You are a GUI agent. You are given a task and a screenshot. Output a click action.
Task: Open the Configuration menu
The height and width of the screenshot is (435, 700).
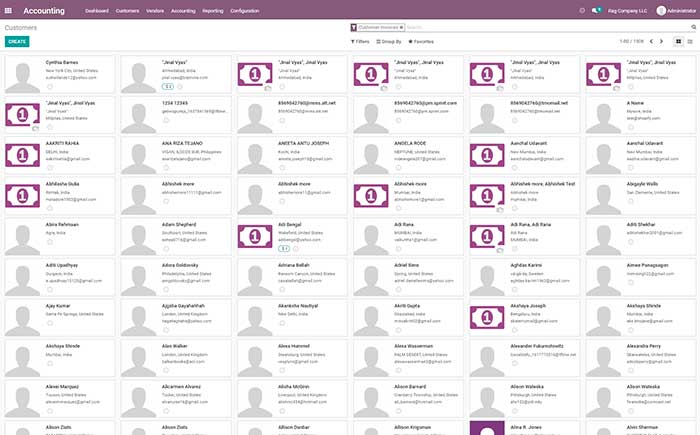[x=245, y=11]
